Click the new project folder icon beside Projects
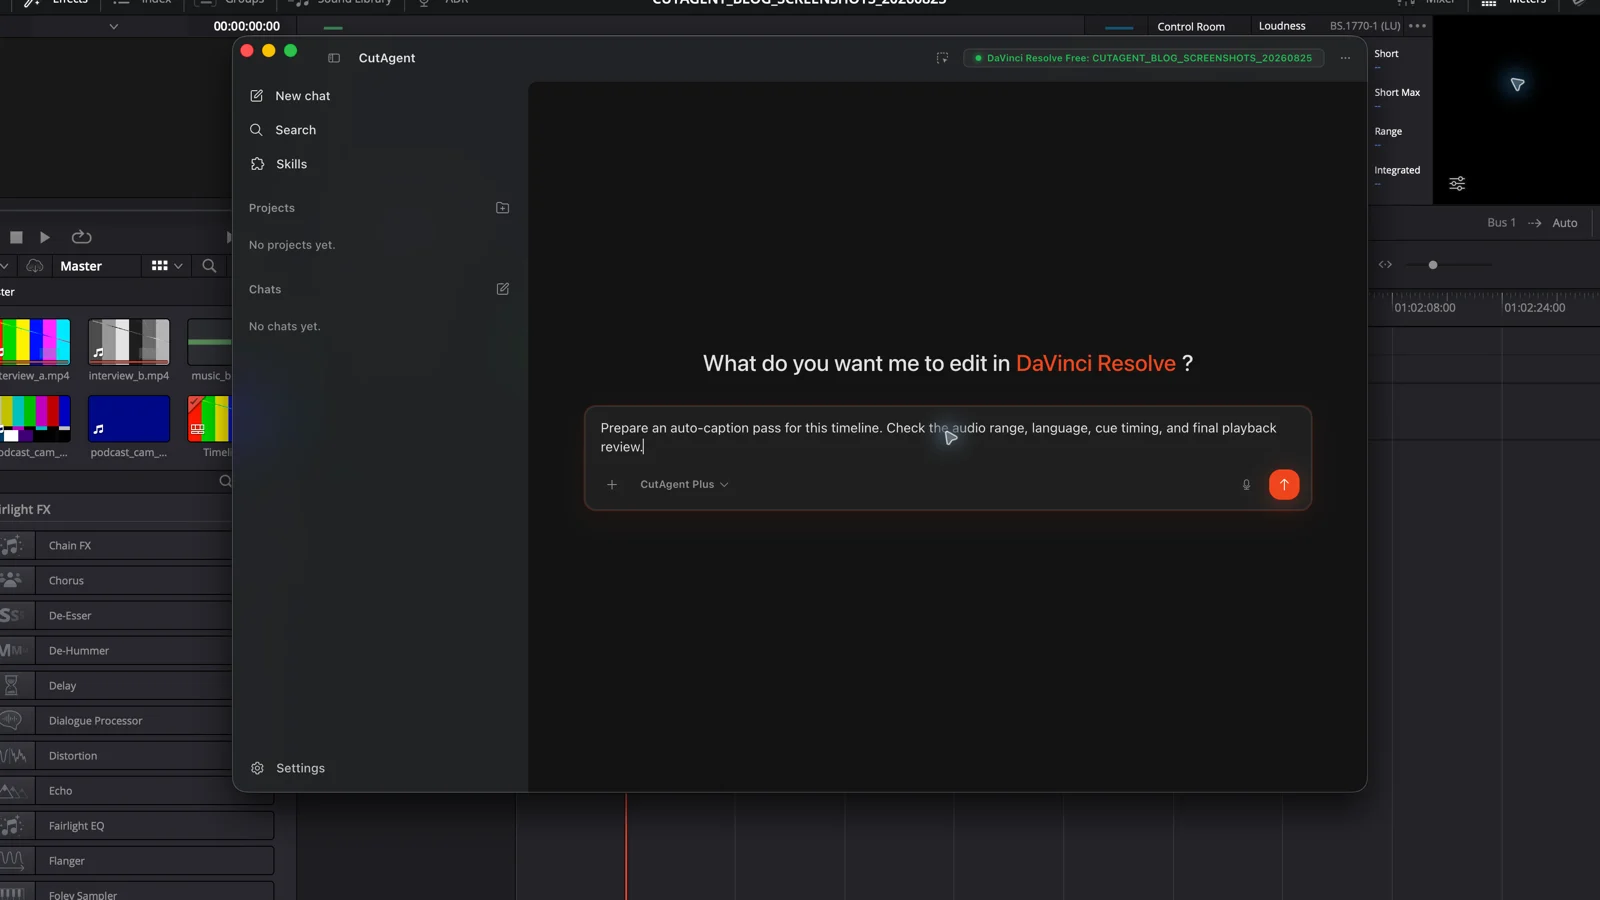Viewport: 1600px width, 900px height. [503, 208]
